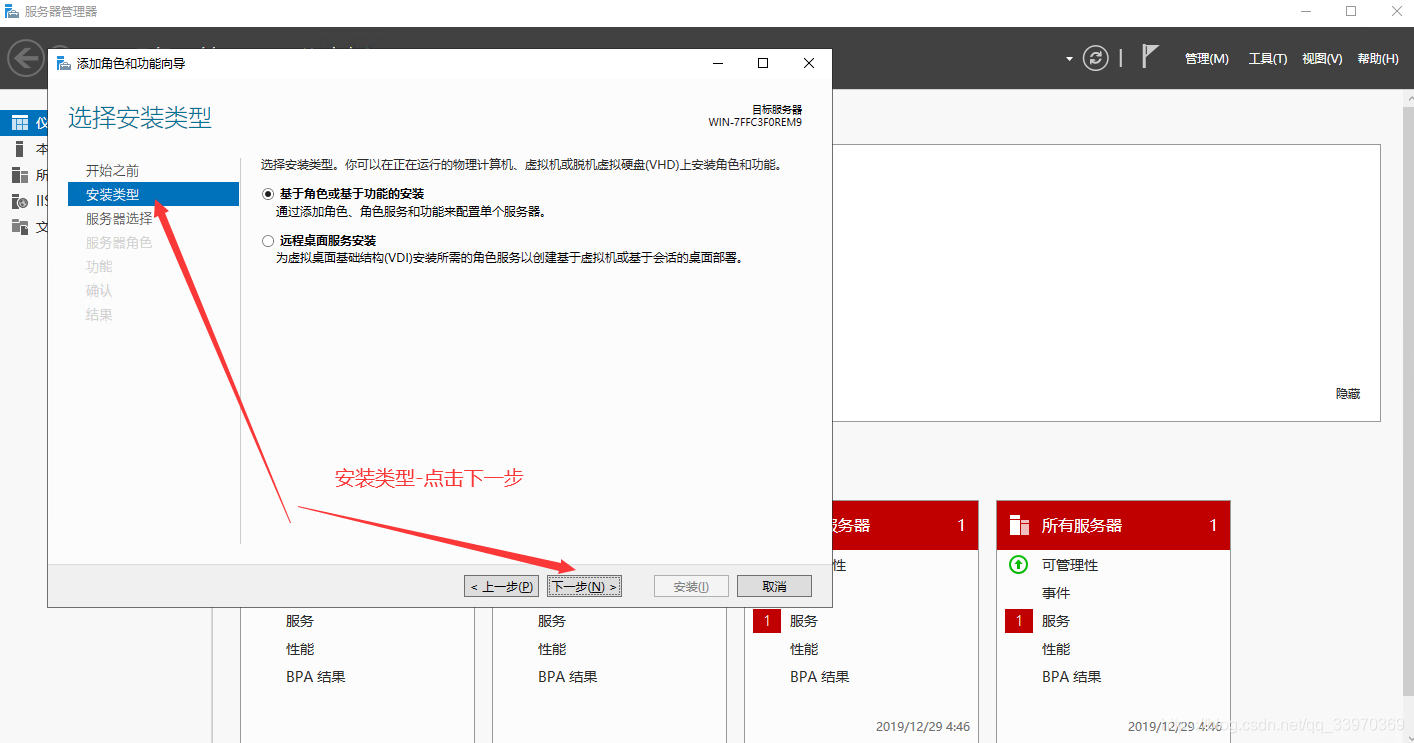Click Server Manager title bar app icon
Screen dimensions: 1414x743
click(x=11, y=11)
